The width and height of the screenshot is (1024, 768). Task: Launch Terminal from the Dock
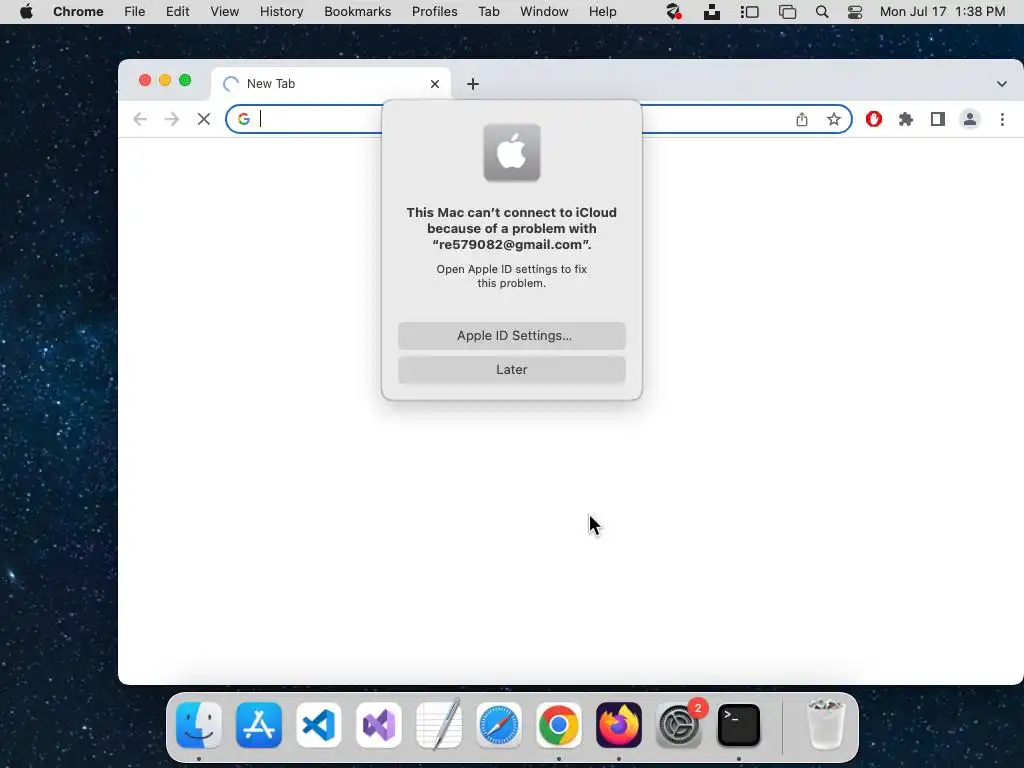pyautogui.click(x=739, y=725)
